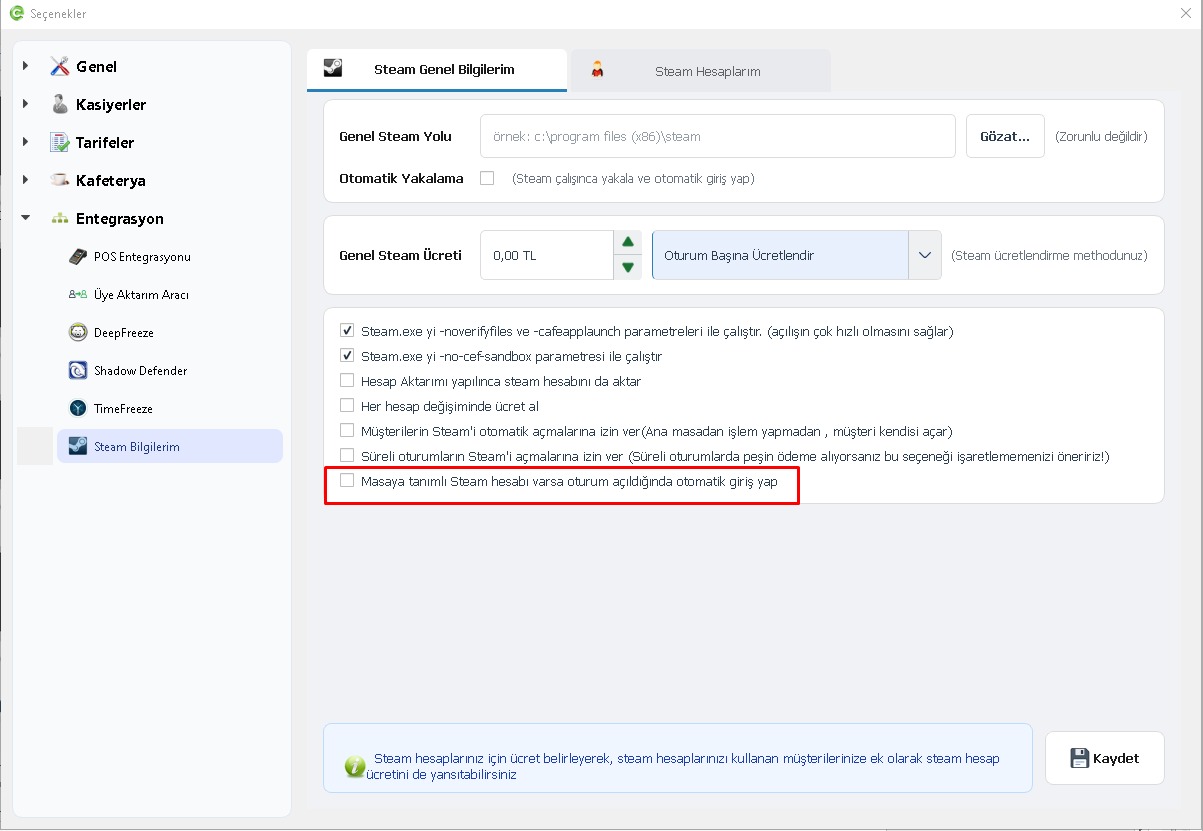Expand the Kasiyerler tree arrow
The width and height of the screenshot is (1203, 831).
coord(26,104)
